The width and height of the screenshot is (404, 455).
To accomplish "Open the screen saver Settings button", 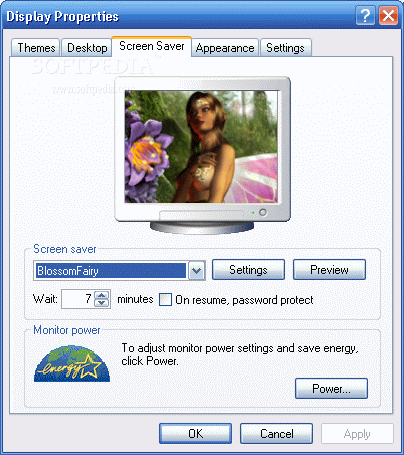I will point(248,270).
